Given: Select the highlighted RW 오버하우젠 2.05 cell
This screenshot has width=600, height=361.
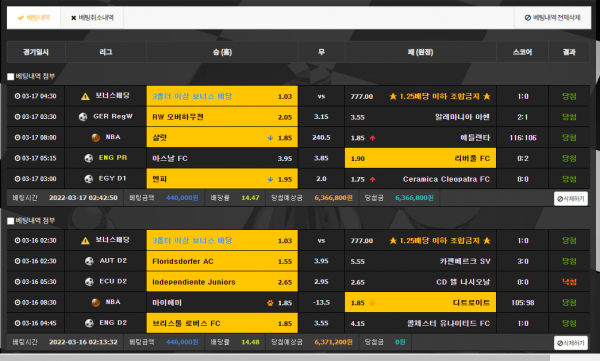Looking at the screenshot, I should pyautogui.click(x=222, y=117).
